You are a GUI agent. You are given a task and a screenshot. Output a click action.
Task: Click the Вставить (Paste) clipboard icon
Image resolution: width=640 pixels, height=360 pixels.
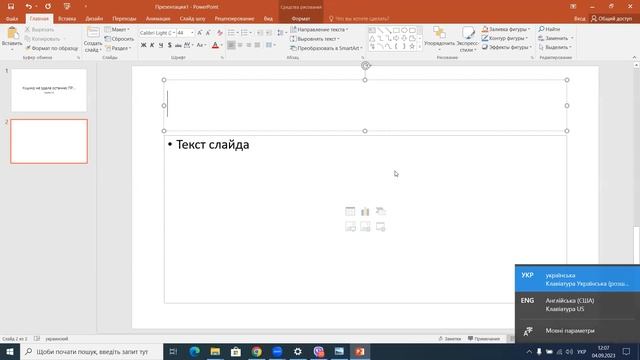(12, 33)
